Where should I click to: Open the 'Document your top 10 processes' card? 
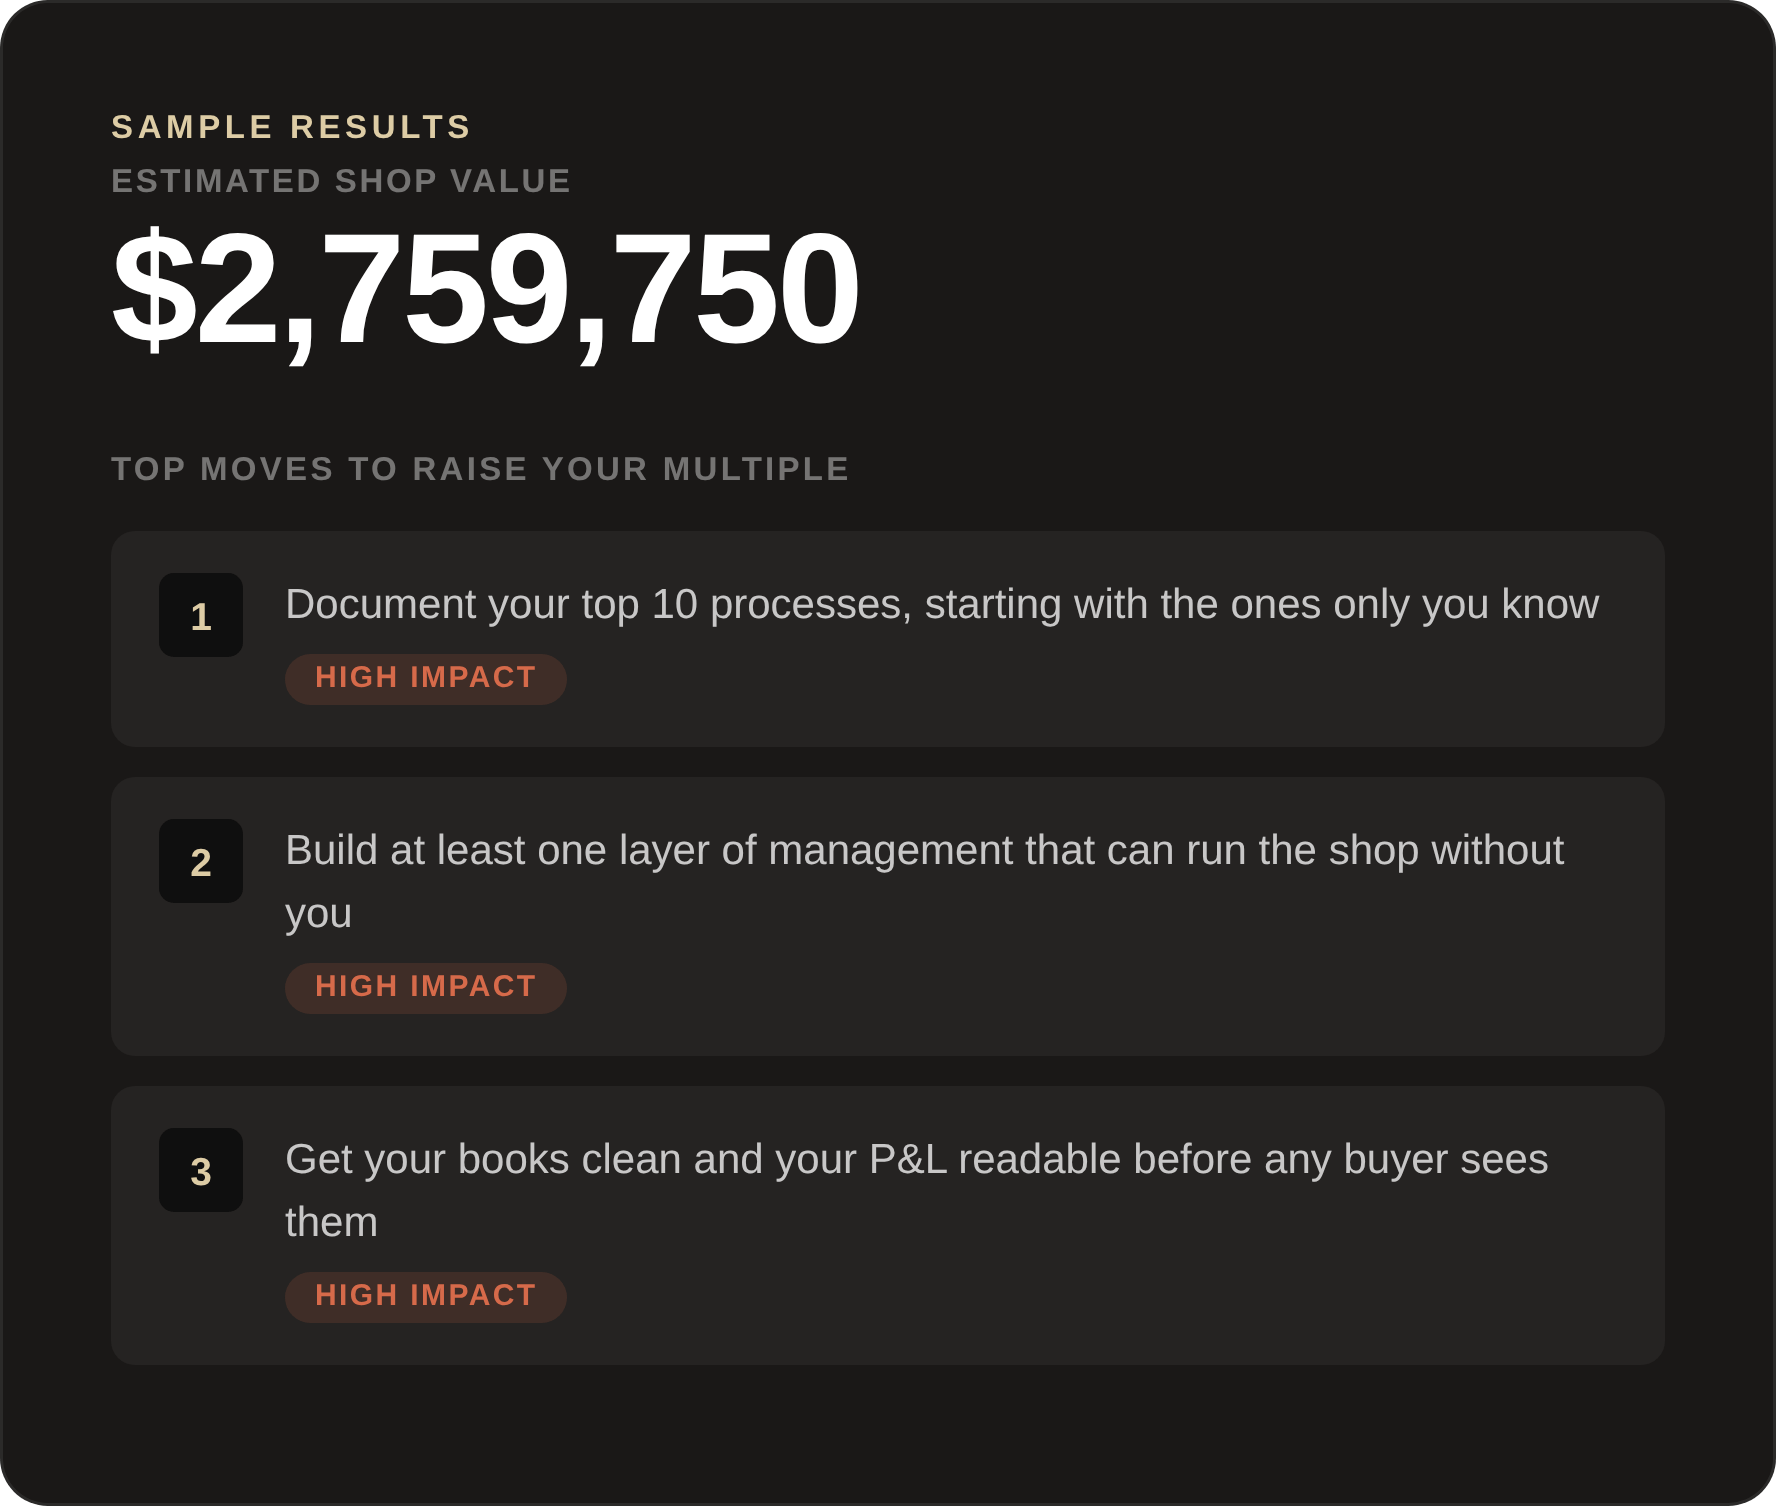tap(888, 639)
